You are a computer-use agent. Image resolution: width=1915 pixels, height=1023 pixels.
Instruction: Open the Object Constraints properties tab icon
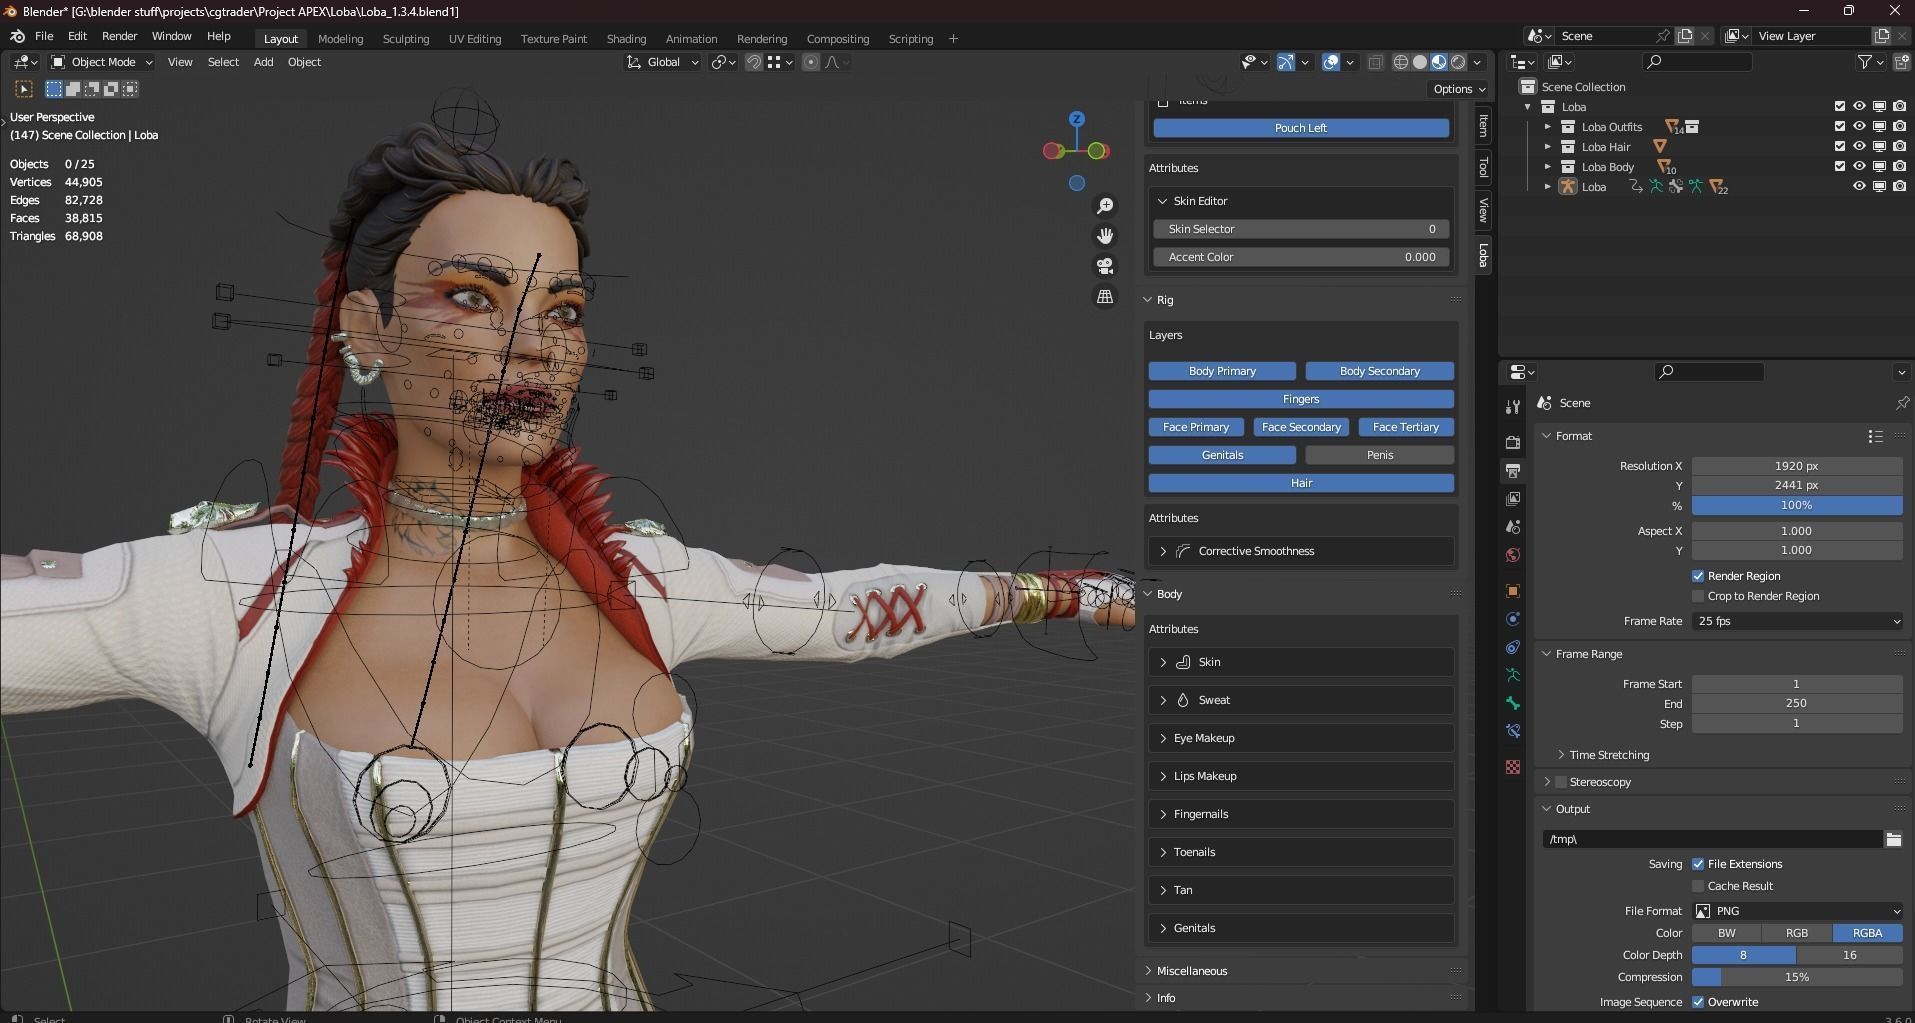click(1513, 647)
